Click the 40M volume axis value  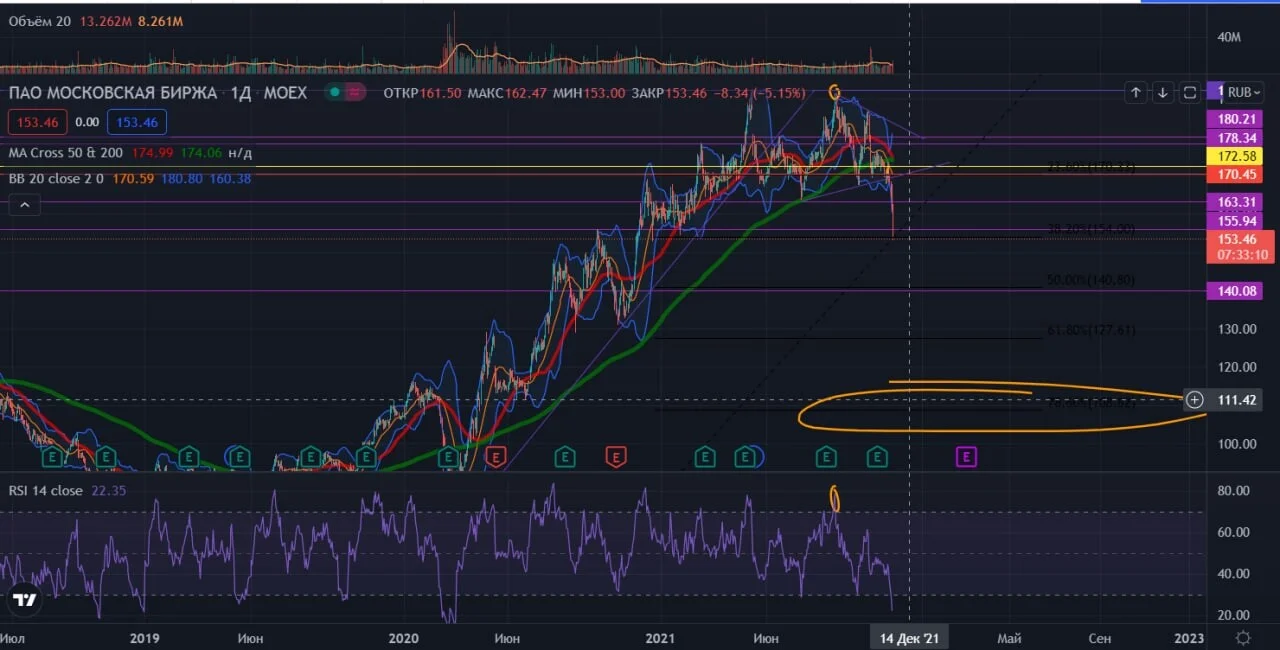click(x=1229, y=37)
